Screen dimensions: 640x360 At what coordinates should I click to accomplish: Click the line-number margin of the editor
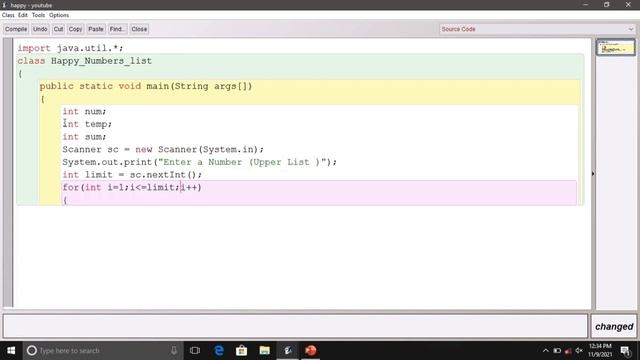8,173
